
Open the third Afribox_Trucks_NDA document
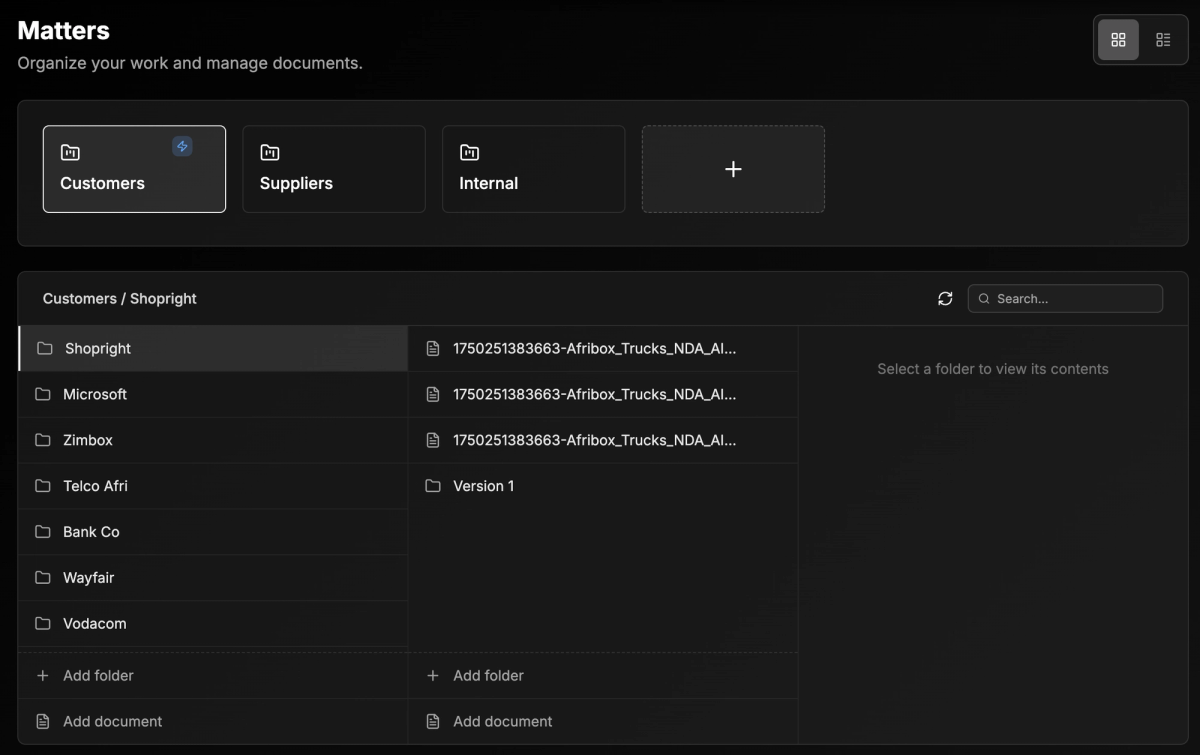click(x=603, y=440)
